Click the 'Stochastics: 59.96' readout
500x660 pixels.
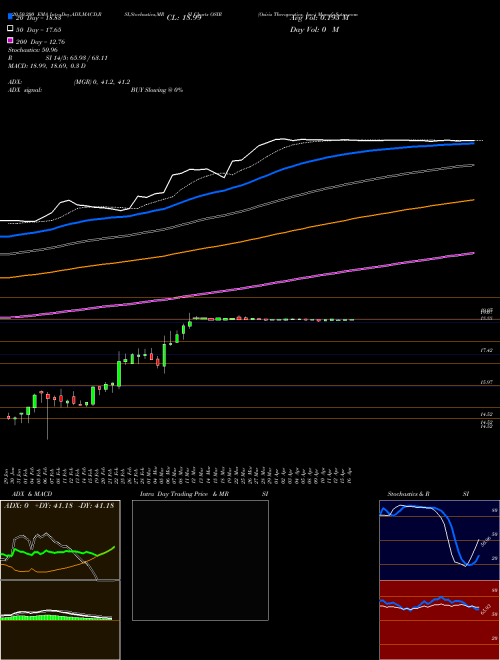(33, 50)
